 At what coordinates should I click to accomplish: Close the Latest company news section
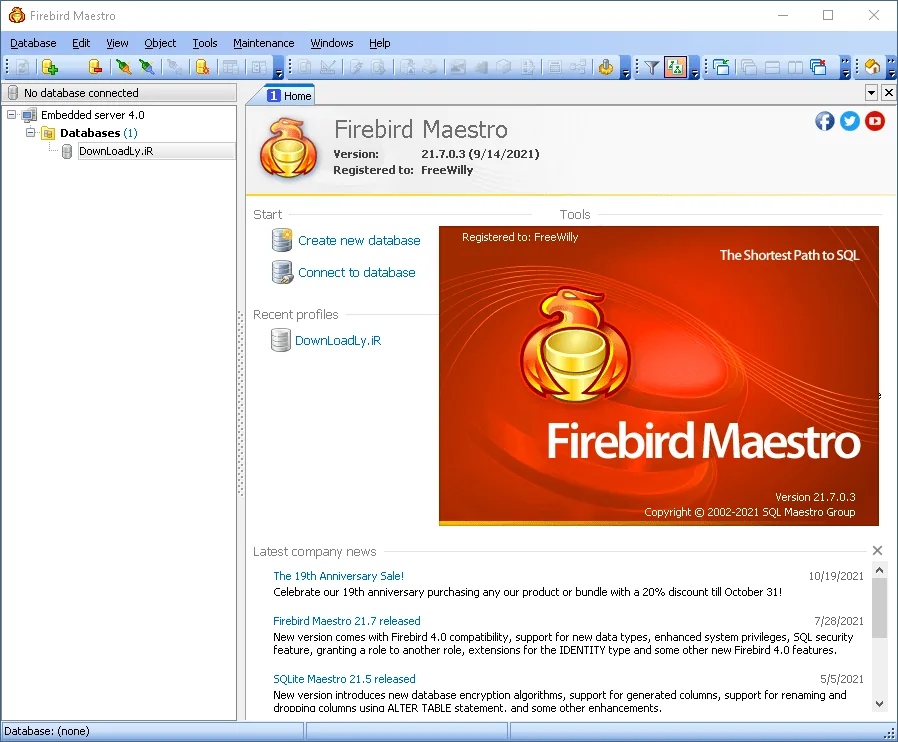pos(877,551)
